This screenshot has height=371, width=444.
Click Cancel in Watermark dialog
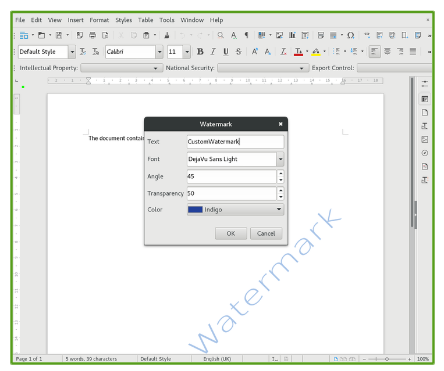(x=266, y=234)
